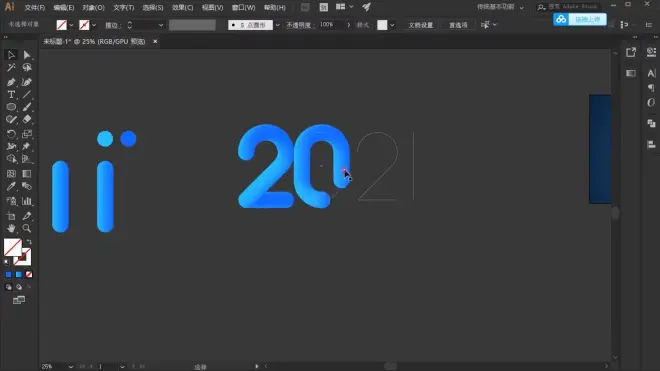Open the stroke weight dropdown
Screen dimensions: 660x371
(x=161, y=25)
